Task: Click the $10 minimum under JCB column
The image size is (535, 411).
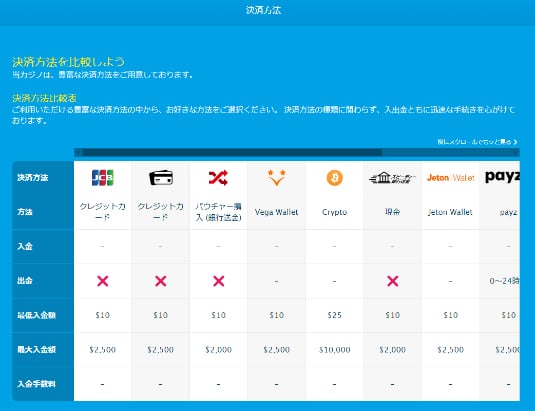Action: point(103,315)
